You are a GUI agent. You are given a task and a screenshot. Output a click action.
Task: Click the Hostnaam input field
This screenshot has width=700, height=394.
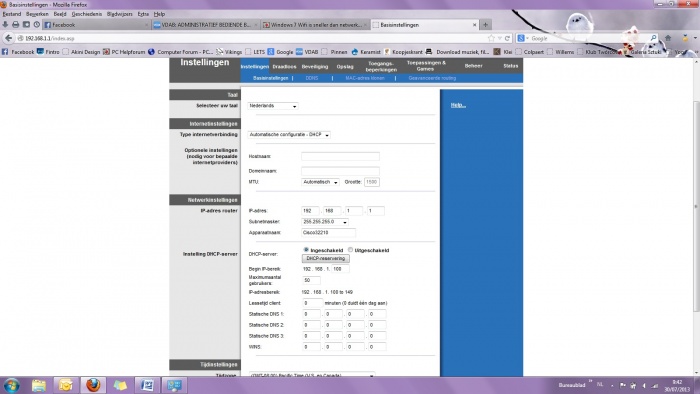[340, 157]
